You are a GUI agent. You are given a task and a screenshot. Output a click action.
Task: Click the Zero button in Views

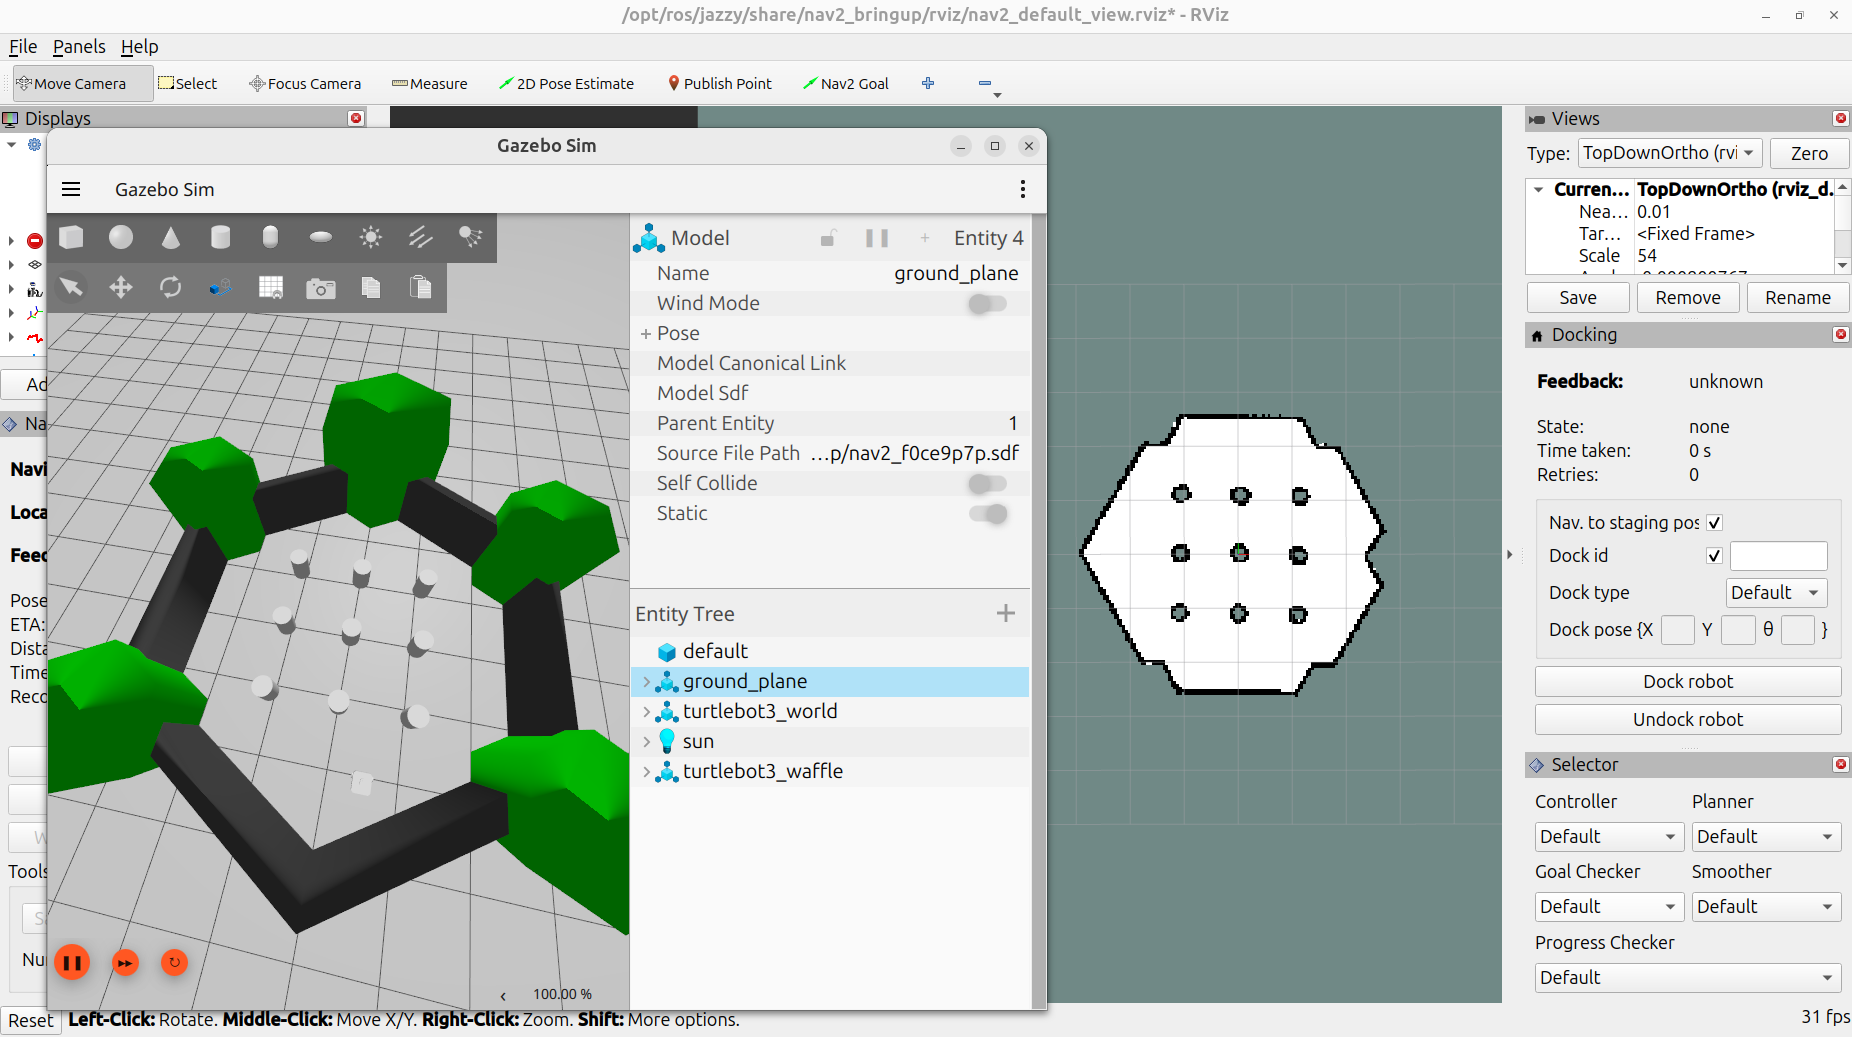click(x=1808, y=153)
